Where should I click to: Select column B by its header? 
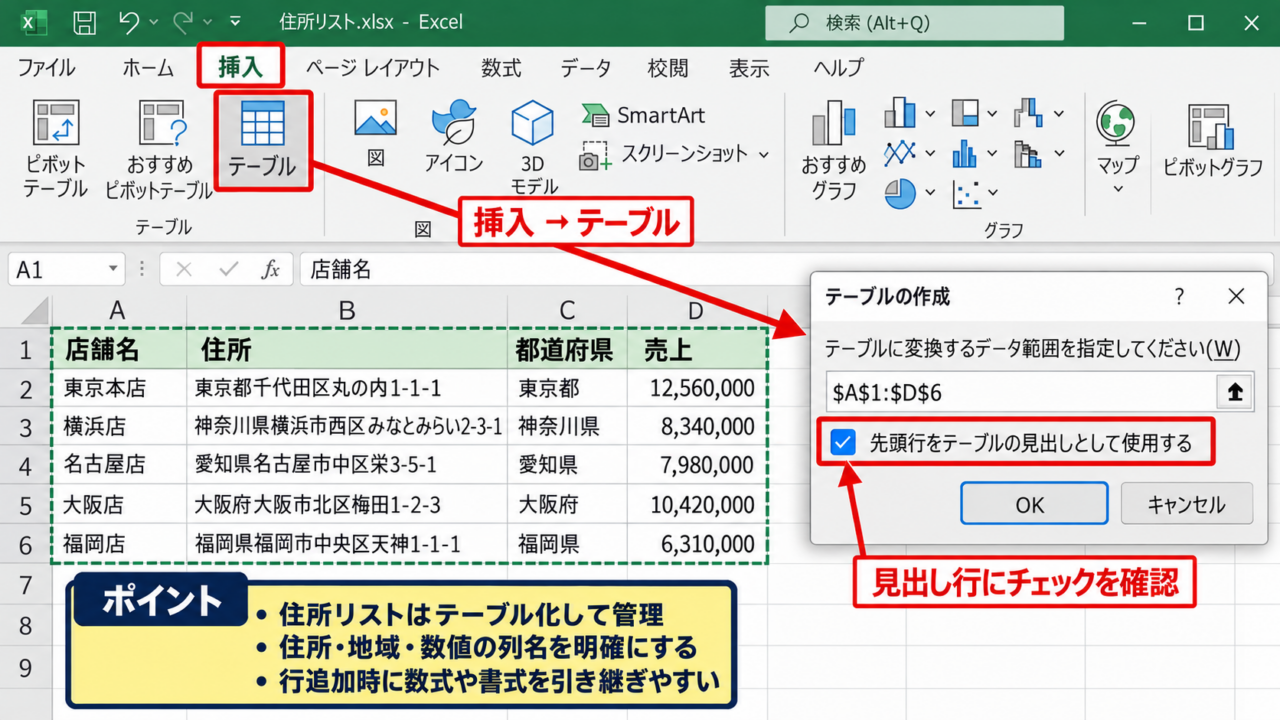(x=346, y=311)
